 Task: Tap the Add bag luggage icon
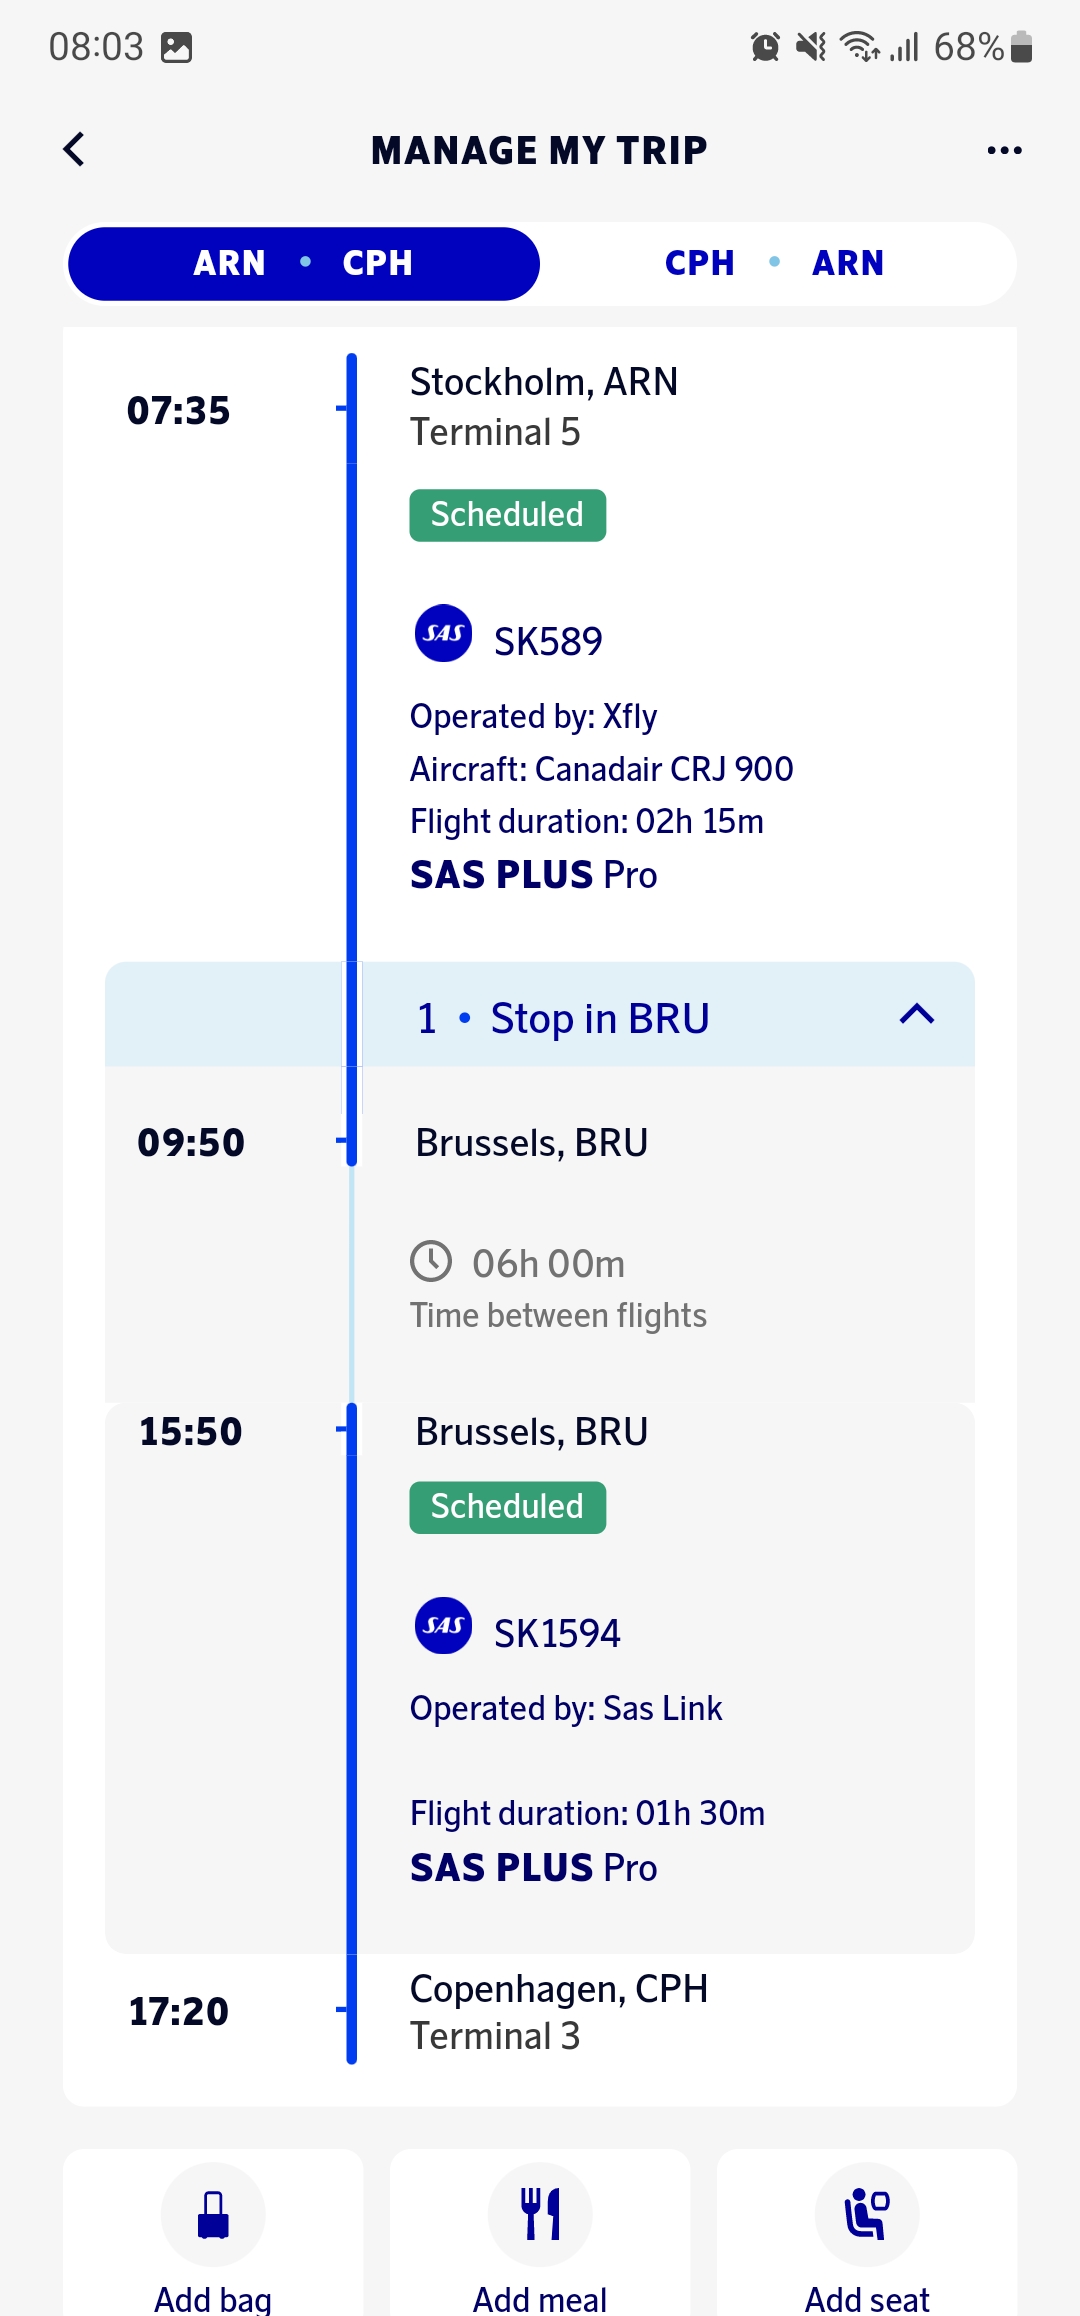(213, 2214)
